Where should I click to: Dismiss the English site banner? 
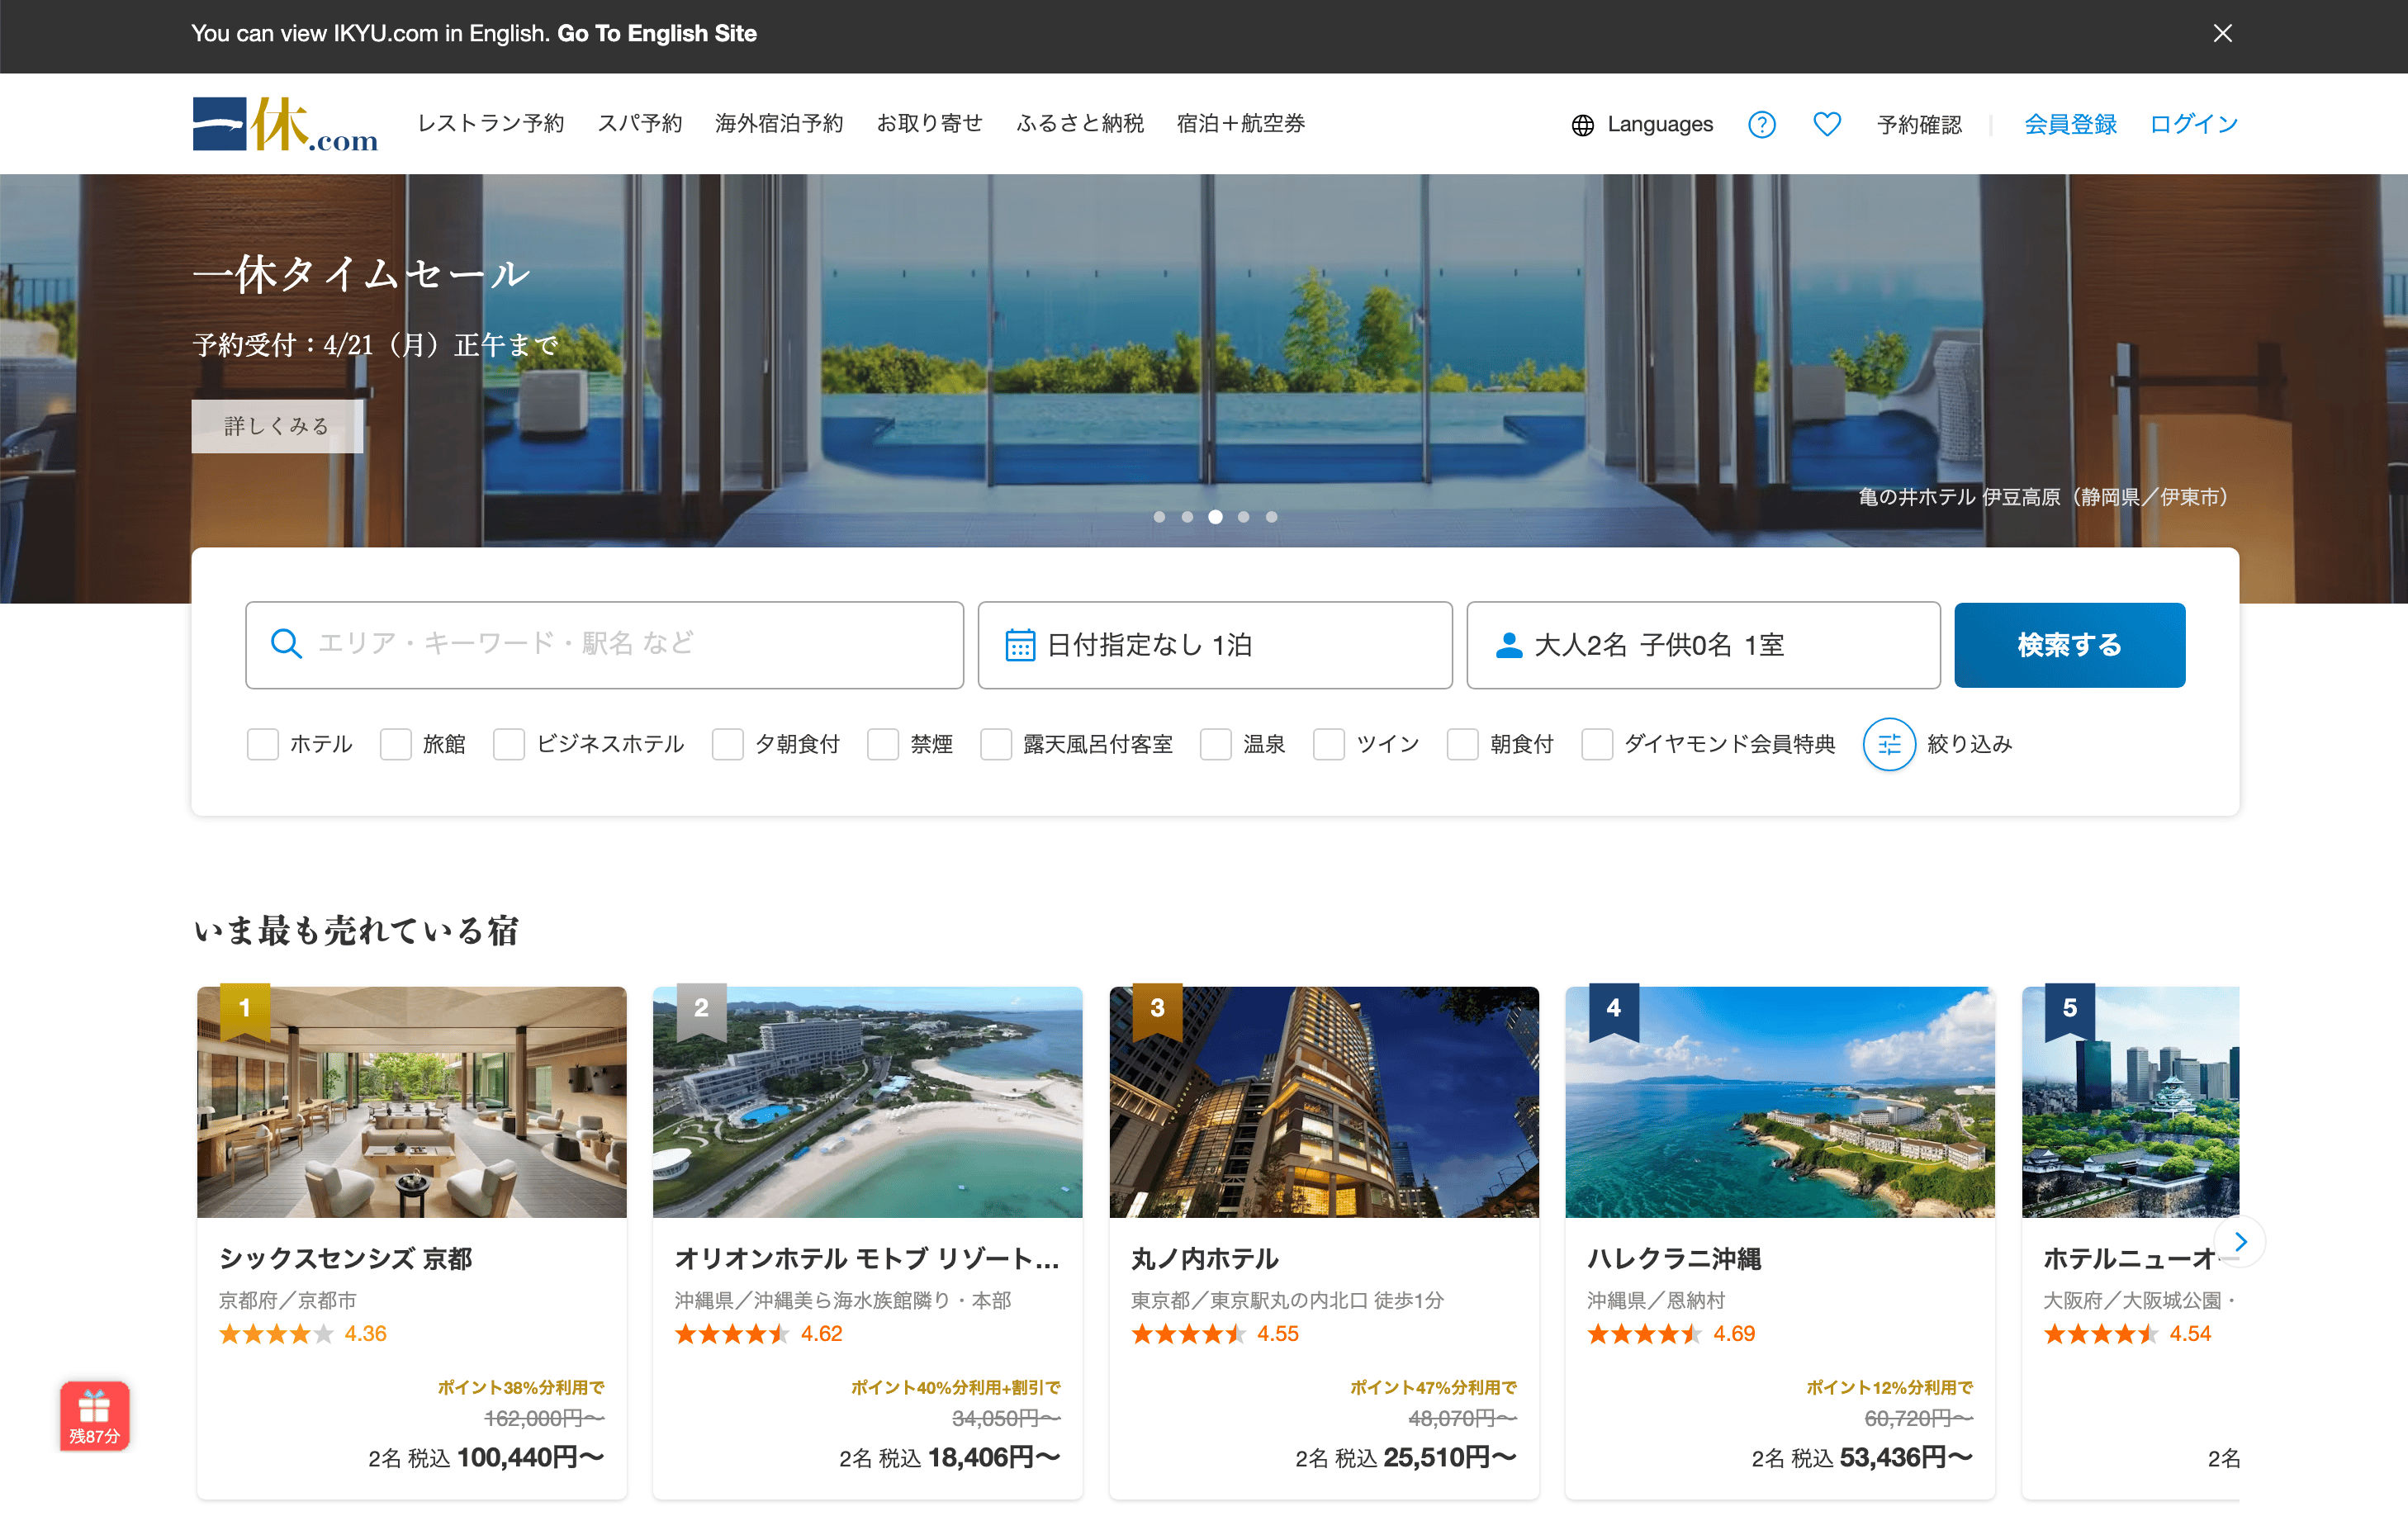[2222, 33]
